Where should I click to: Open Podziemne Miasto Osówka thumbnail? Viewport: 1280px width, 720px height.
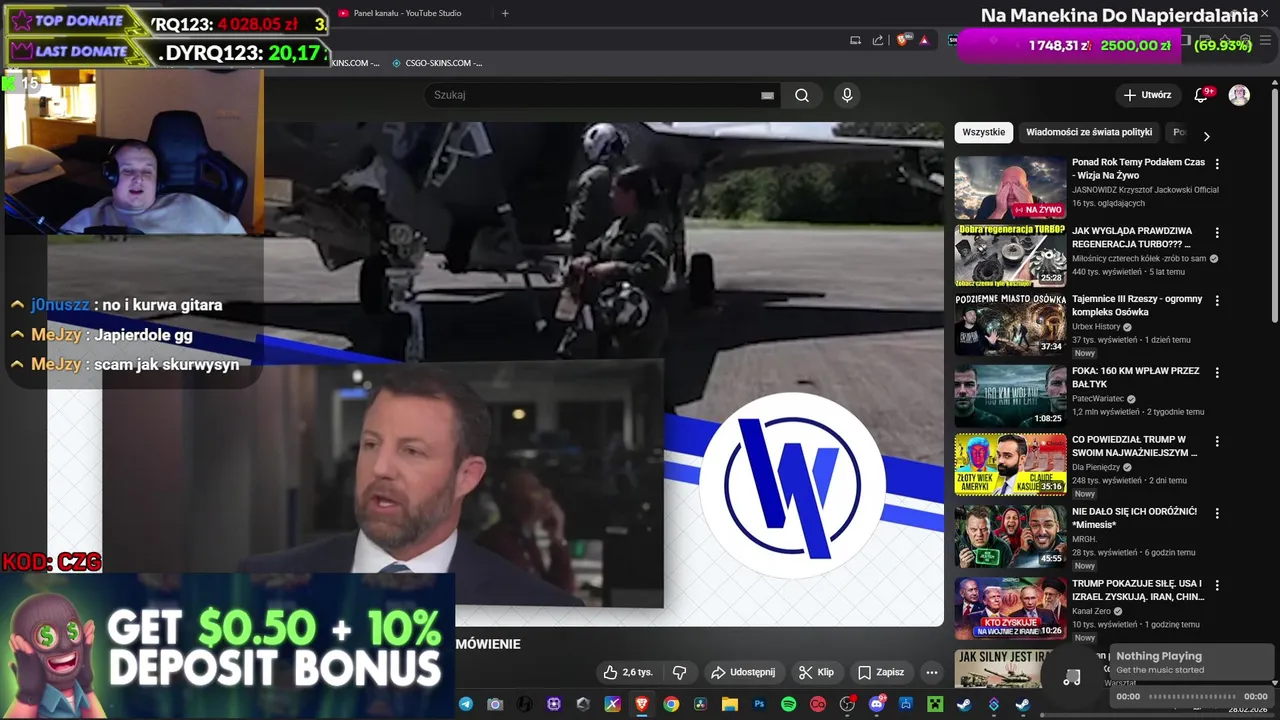pos(1010,324)
